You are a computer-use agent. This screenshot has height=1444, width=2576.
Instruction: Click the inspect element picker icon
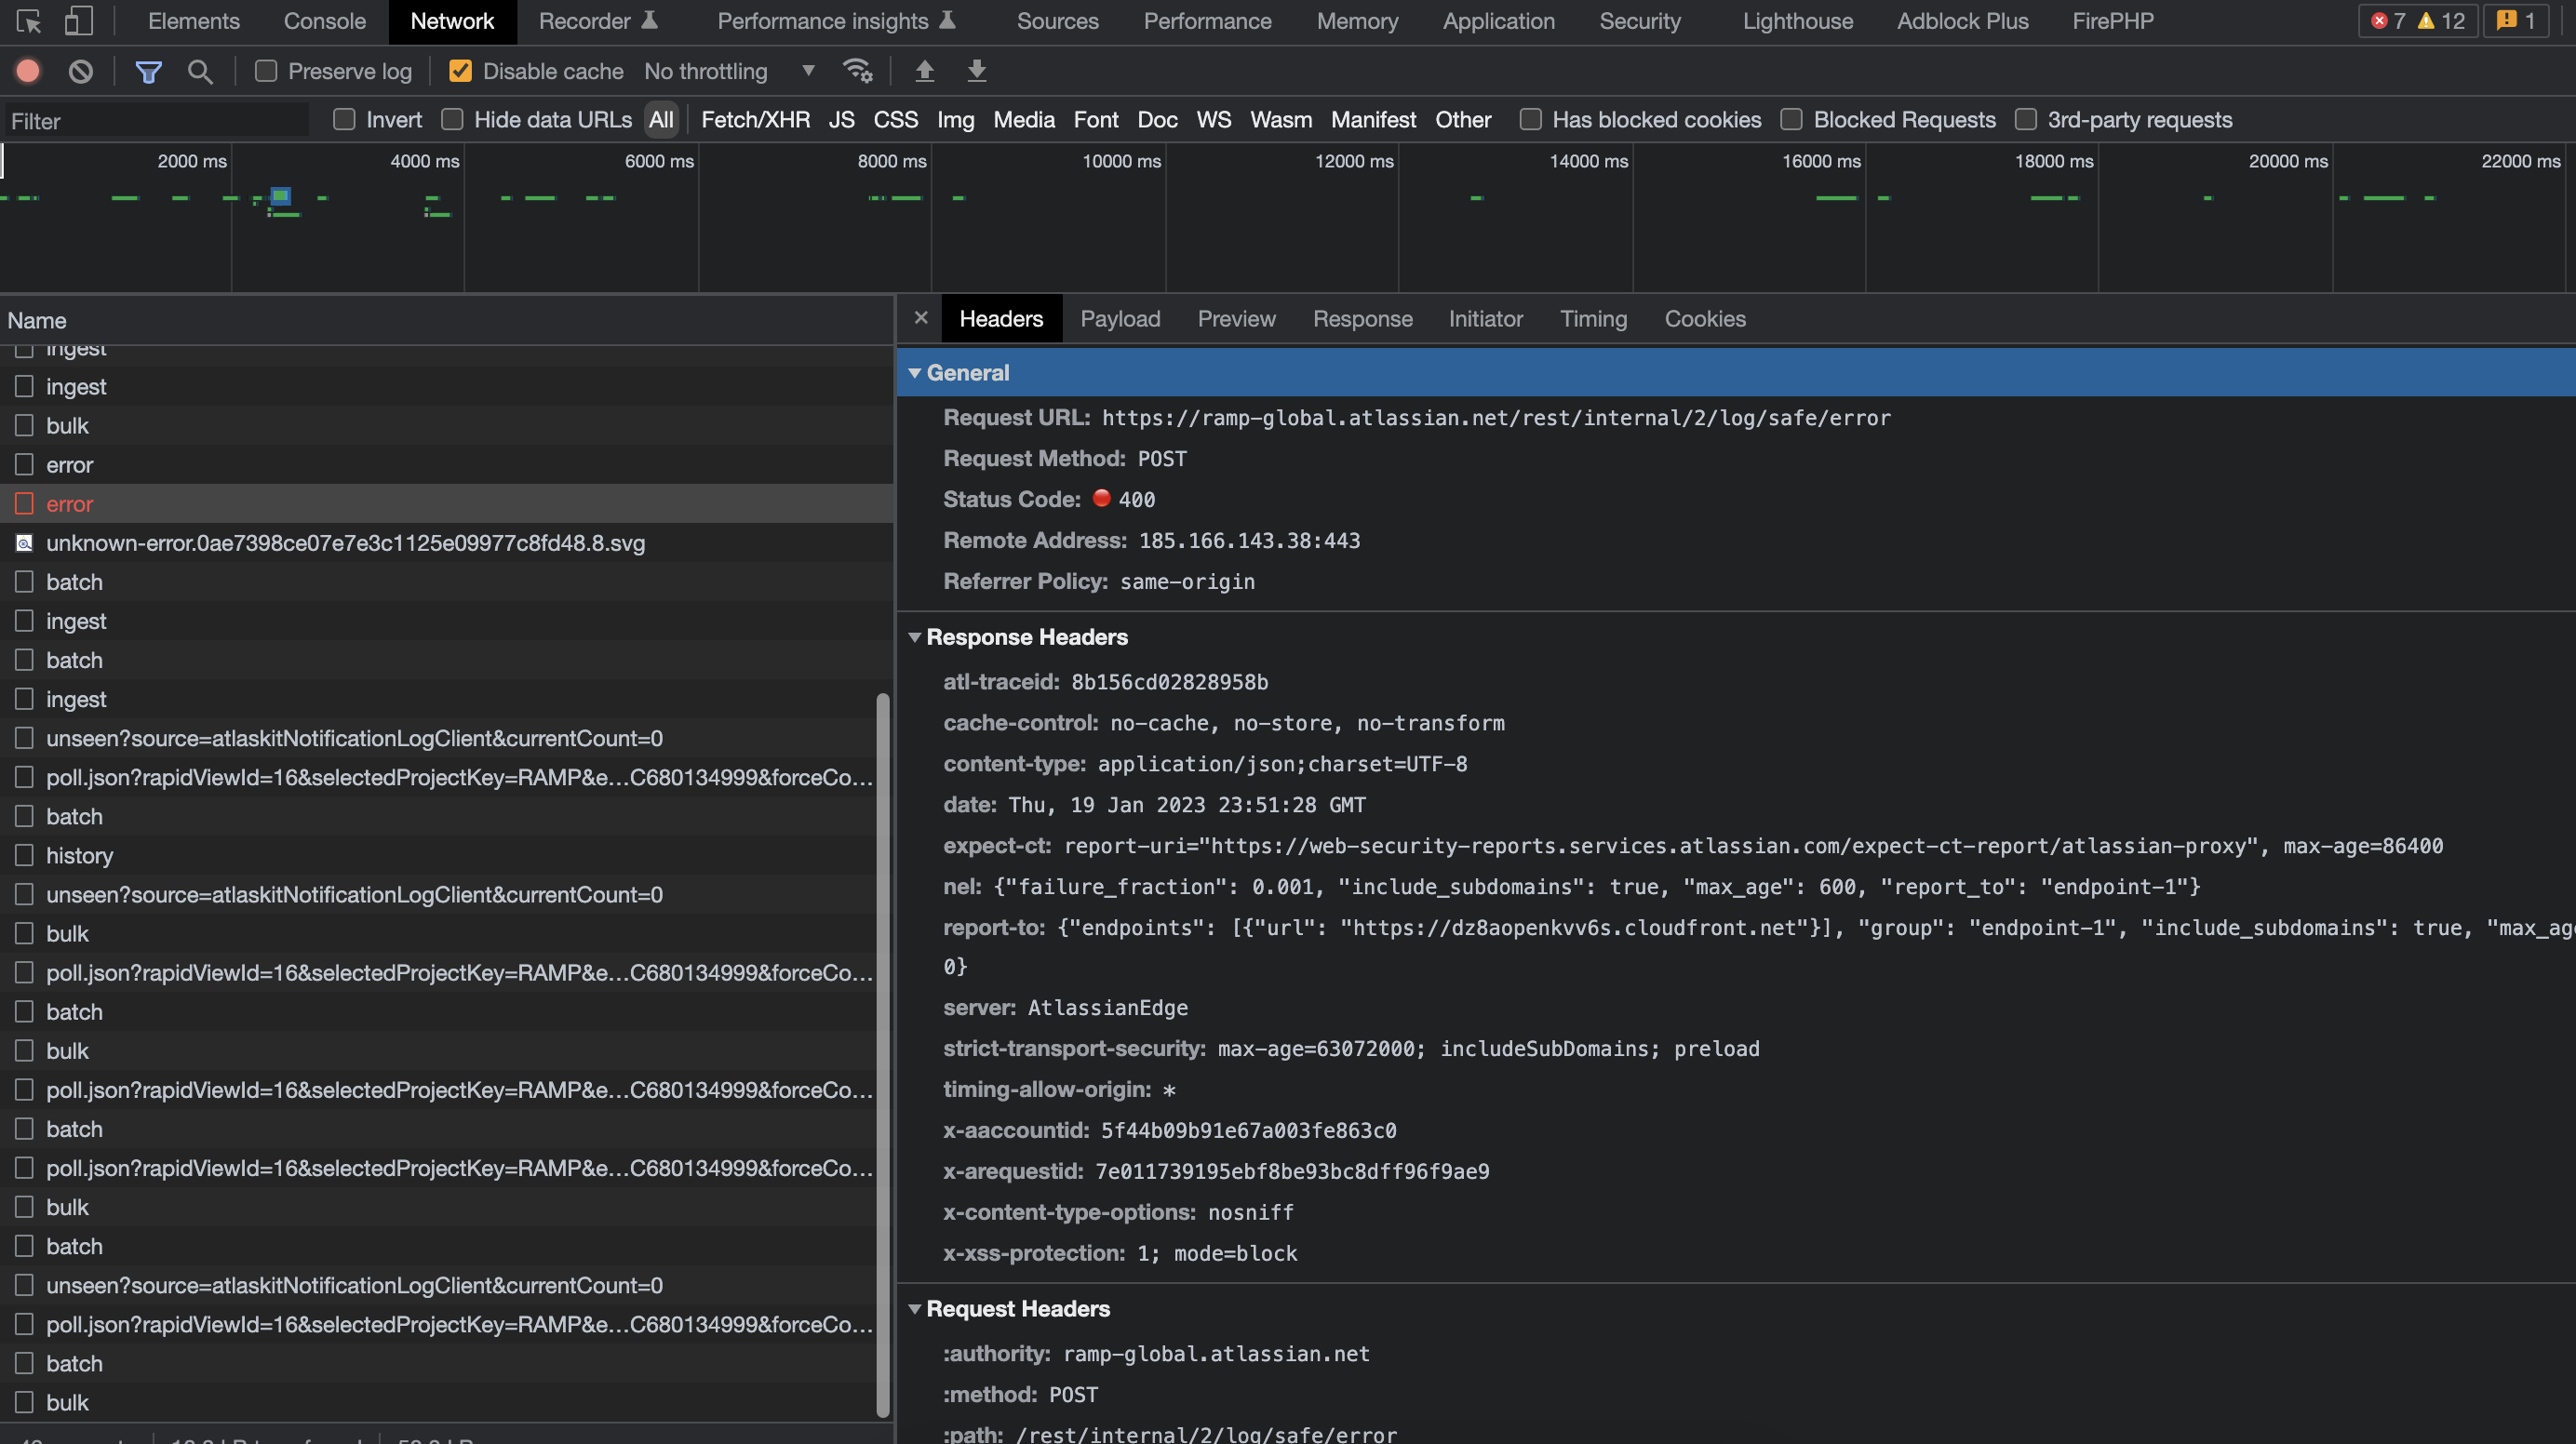(x=29, y=21)
